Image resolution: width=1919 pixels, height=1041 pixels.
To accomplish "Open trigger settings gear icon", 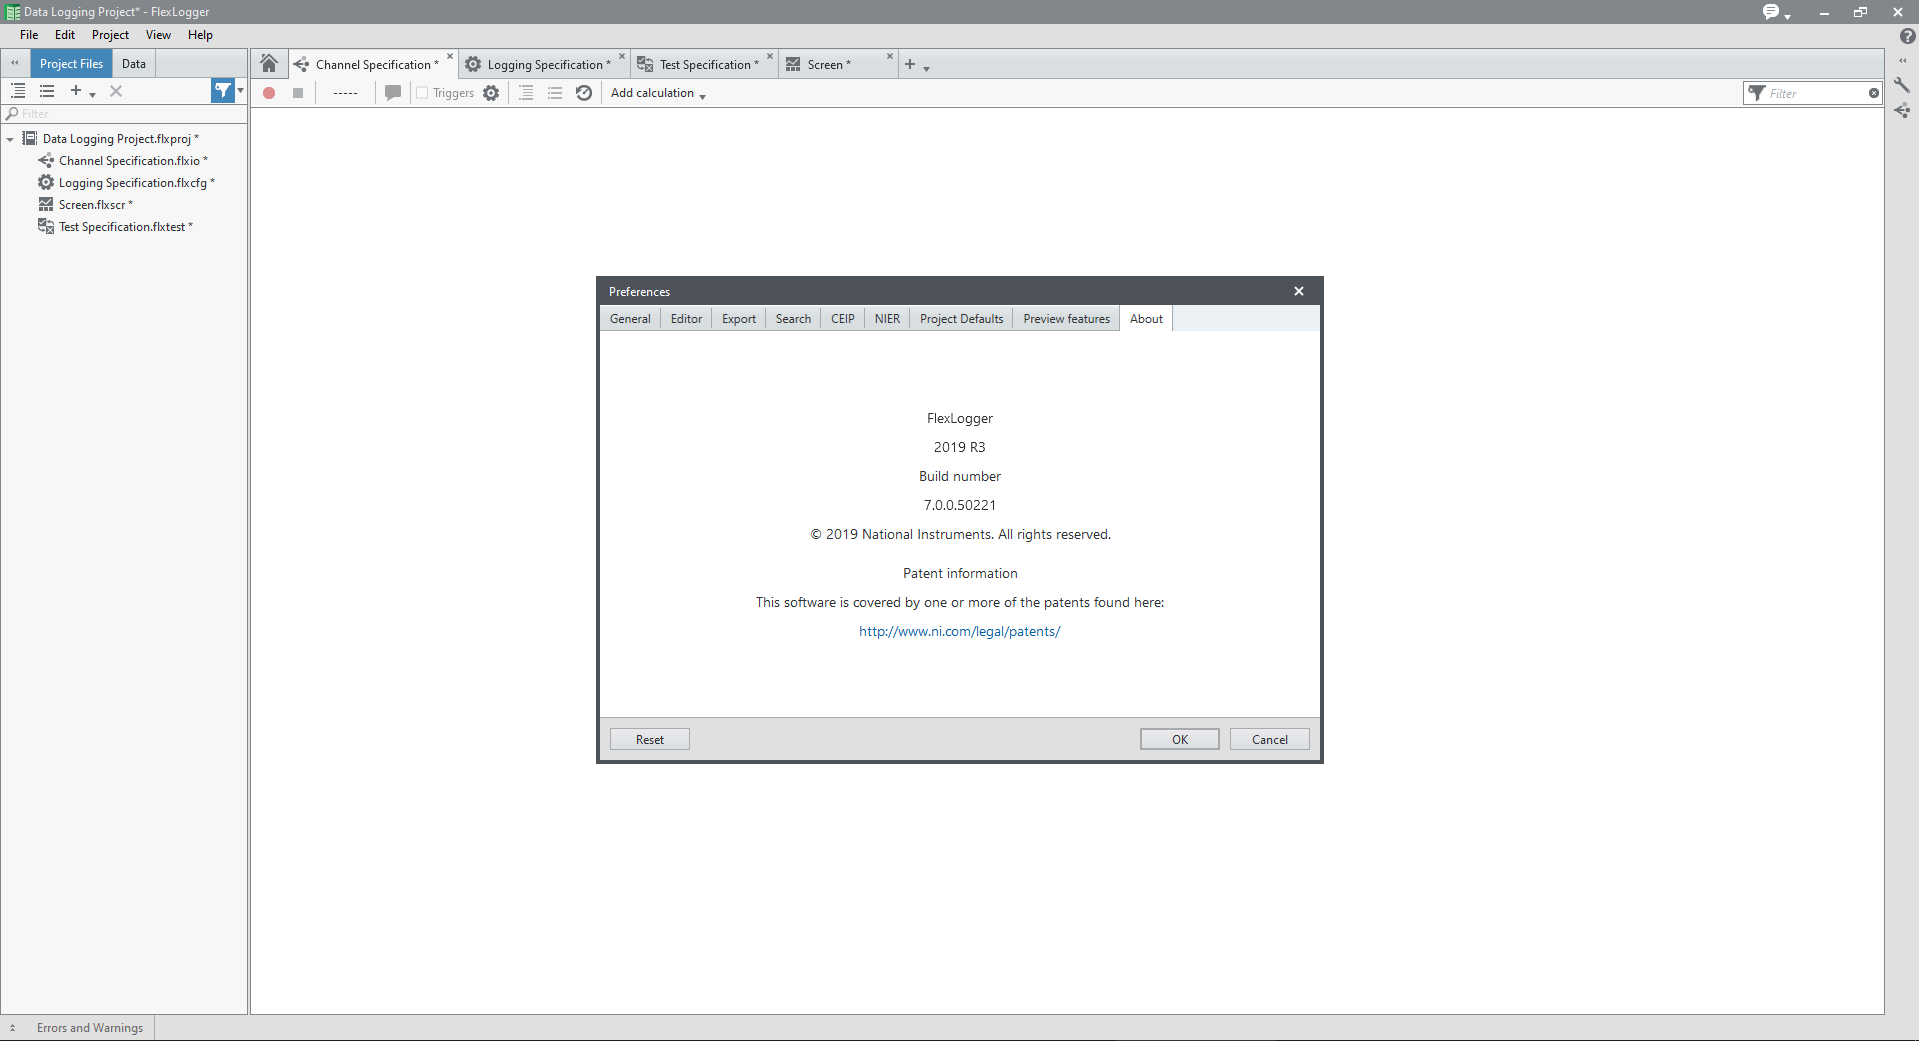I will pyautogui.click(x=491, y=93).
